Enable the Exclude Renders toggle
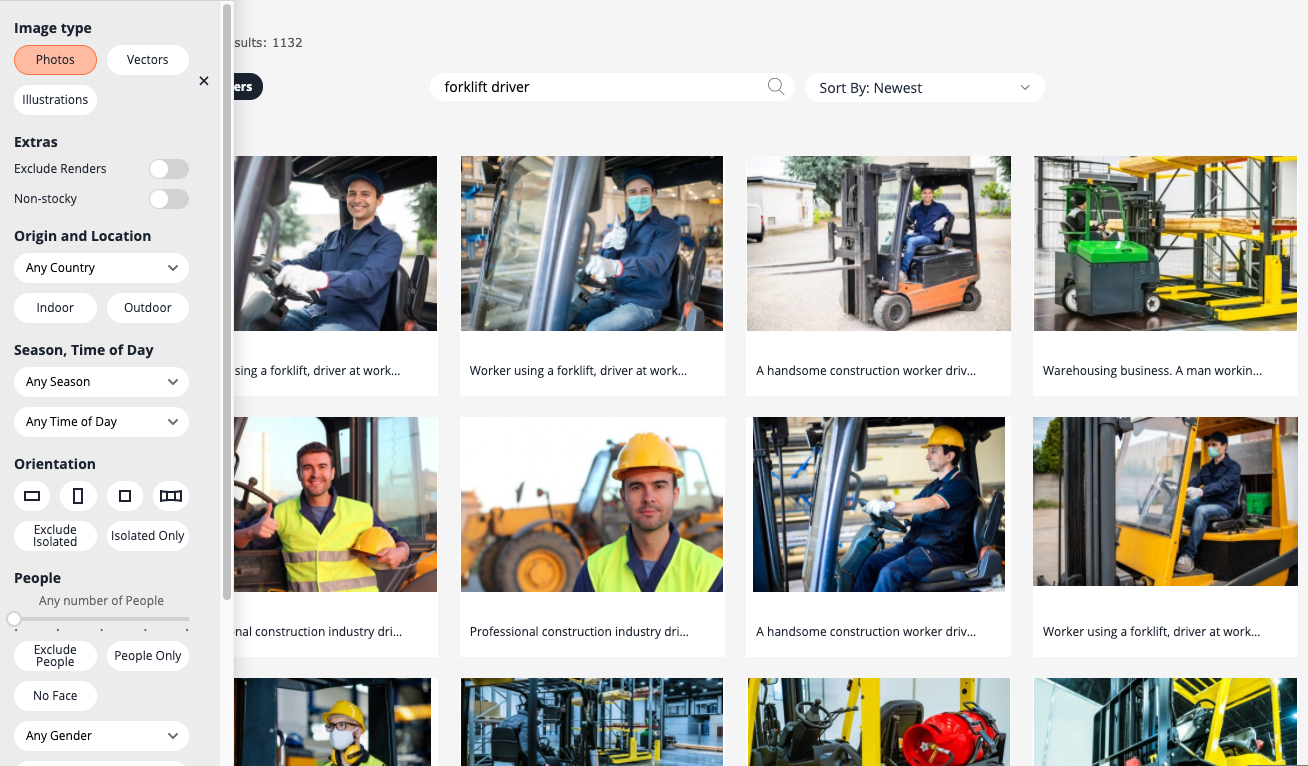Image resolution: width=1308 pixels, height=766 pixels. pos(168,169)
